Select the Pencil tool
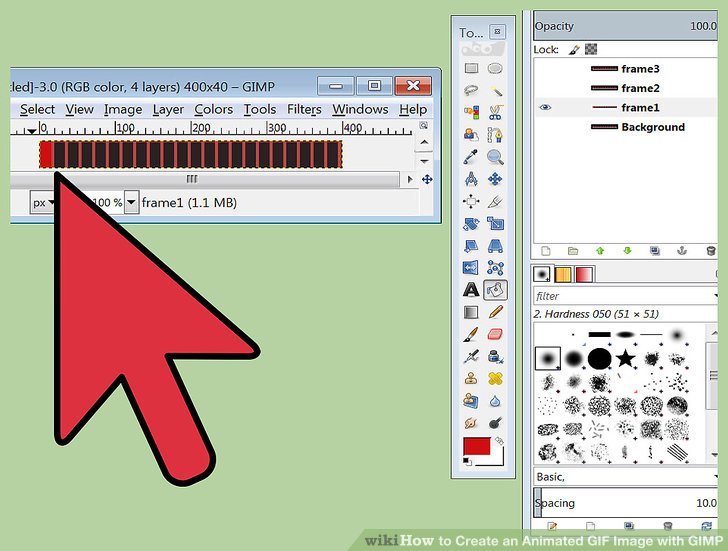Image resolution: width=728 pixels, height=551 pixels. (x=495, y=312)
